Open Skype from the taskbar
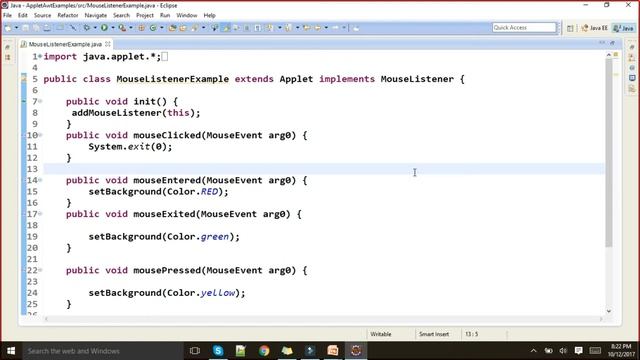This screenshot has height=360, width=640. tap(218, 351)
